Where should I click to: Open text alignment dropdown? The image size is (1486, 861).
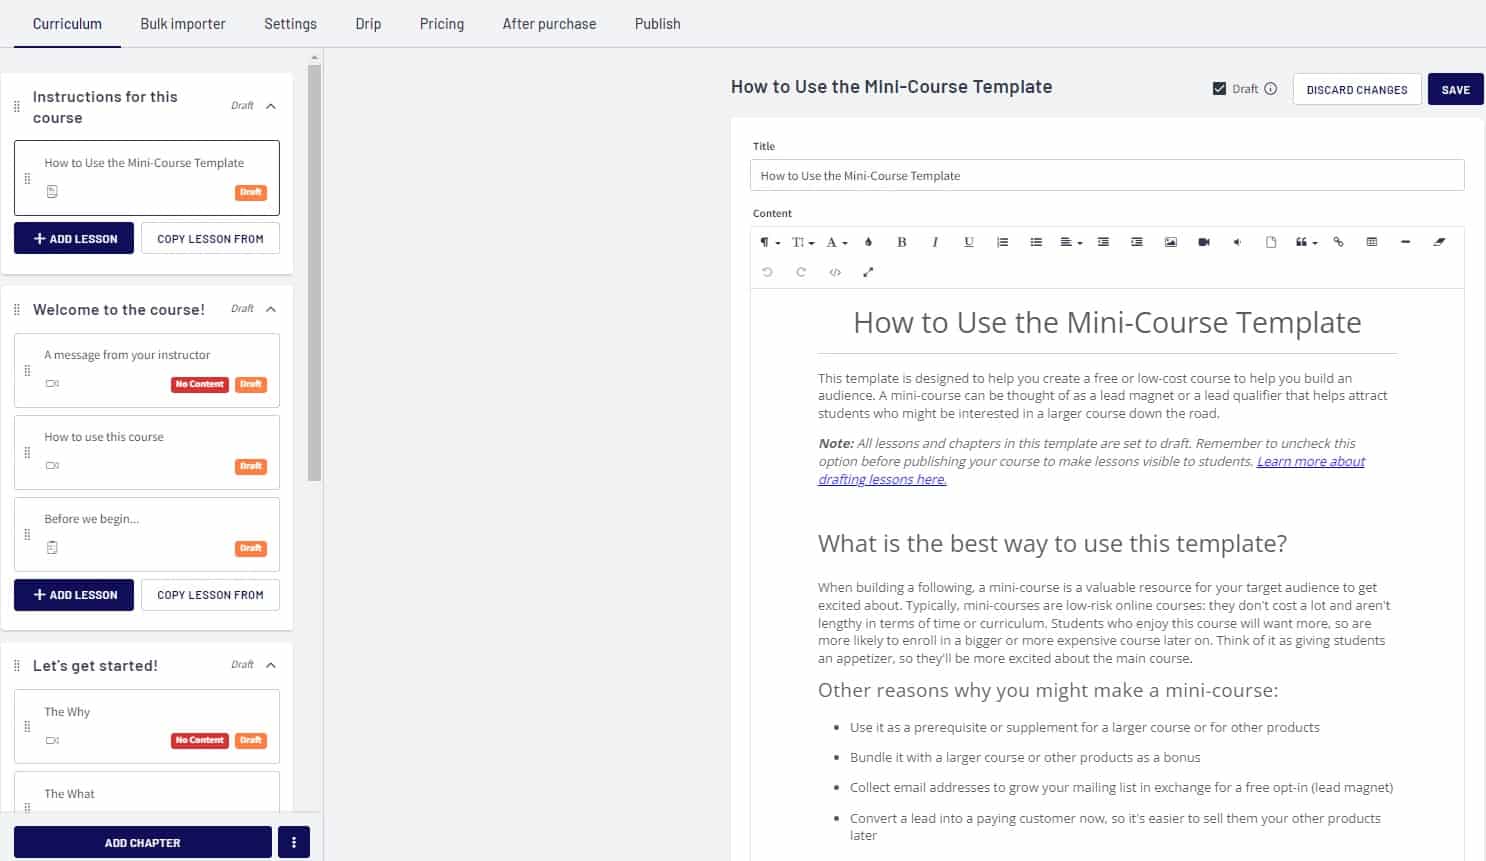1071,242
